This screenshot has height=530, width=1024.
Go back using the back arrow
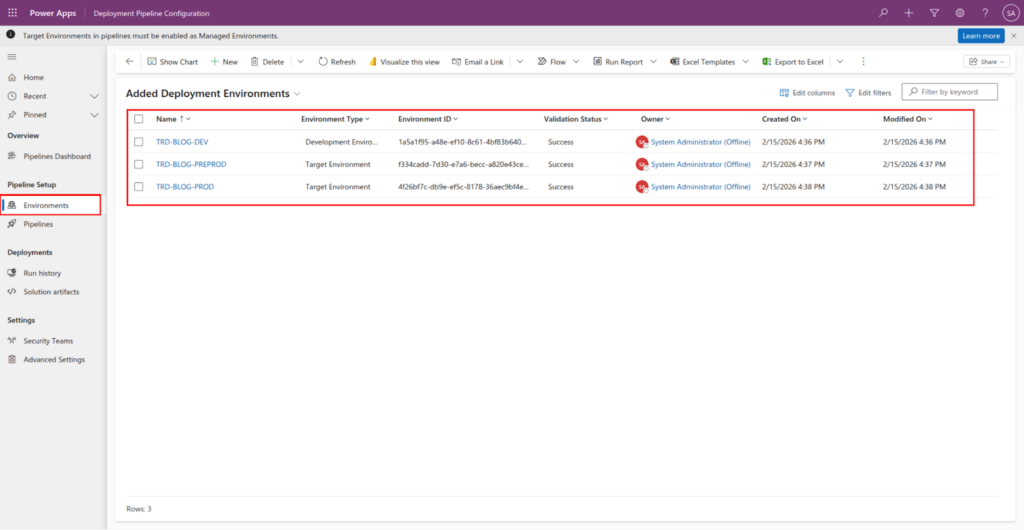[129, 62]
